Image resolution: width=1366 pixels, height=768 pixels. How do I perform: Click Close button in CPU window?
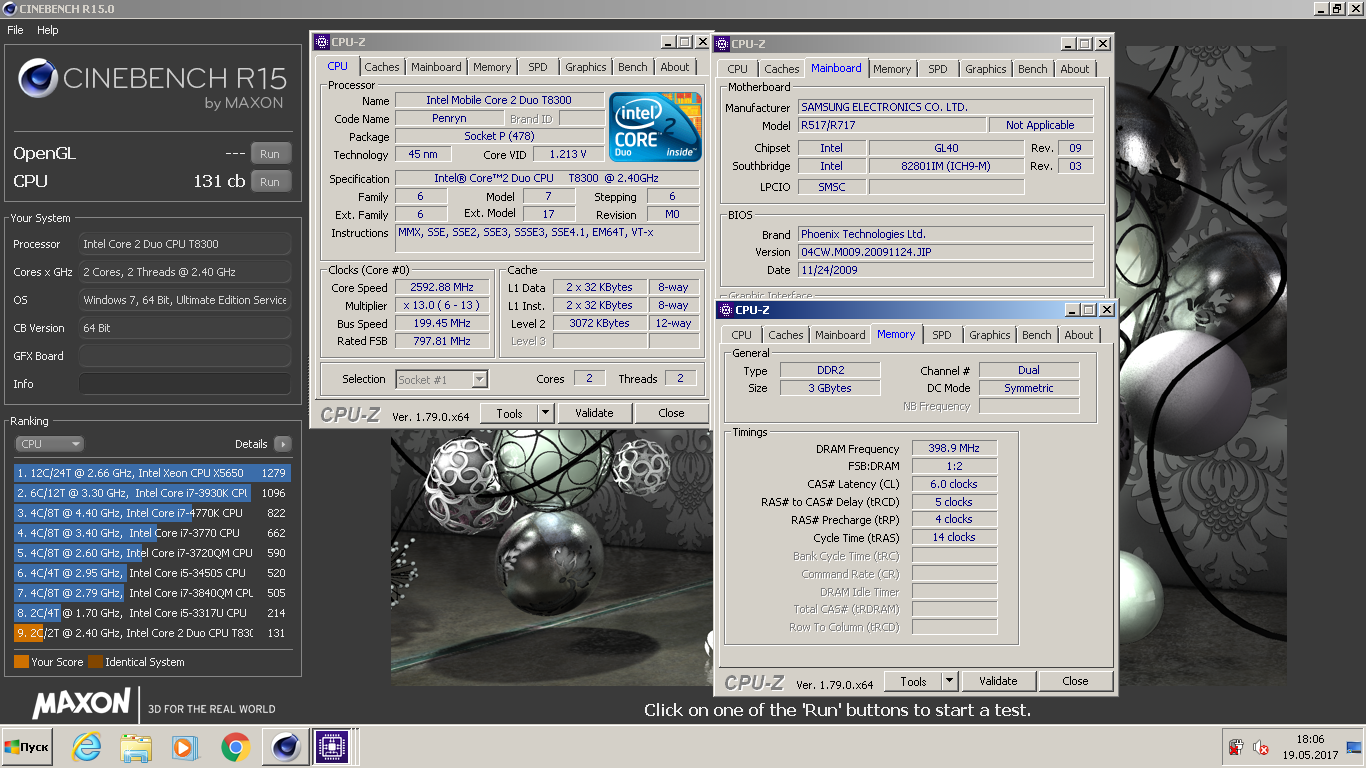pyautogui.click(x=671, y=413)
